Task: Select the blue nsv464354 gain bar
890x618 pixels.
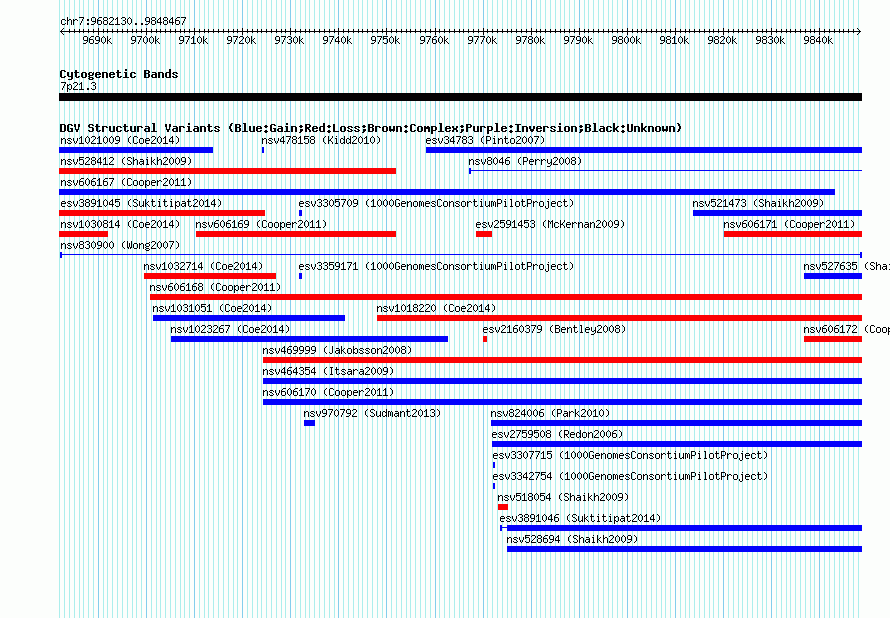Action: point(562,381)
